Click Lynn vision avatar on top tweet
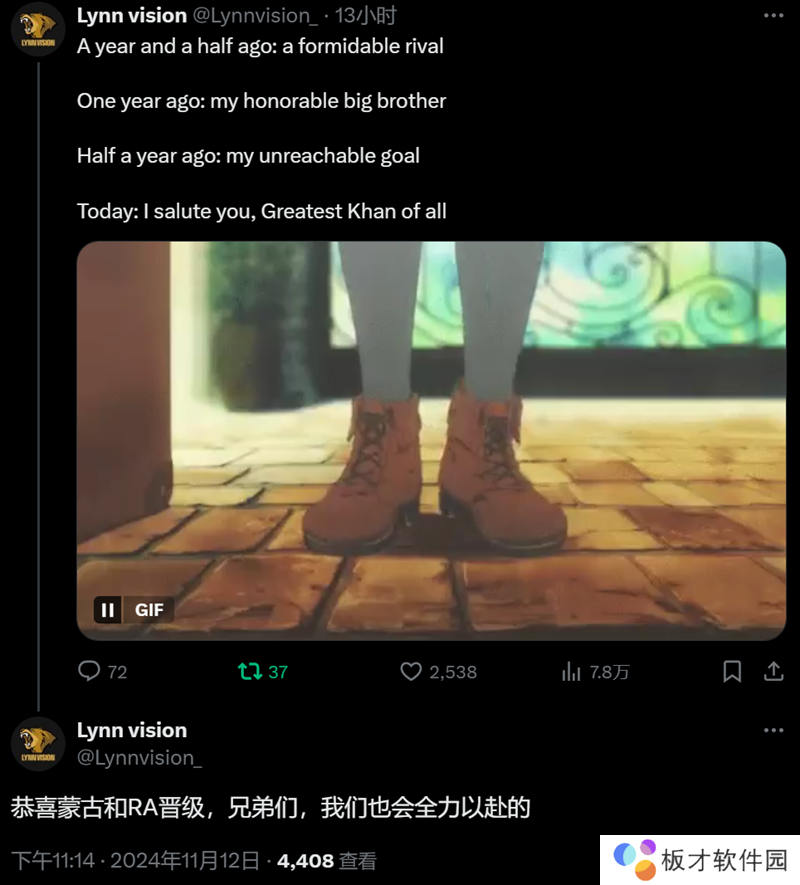The image size is (800, 885). tap(38, 29)
